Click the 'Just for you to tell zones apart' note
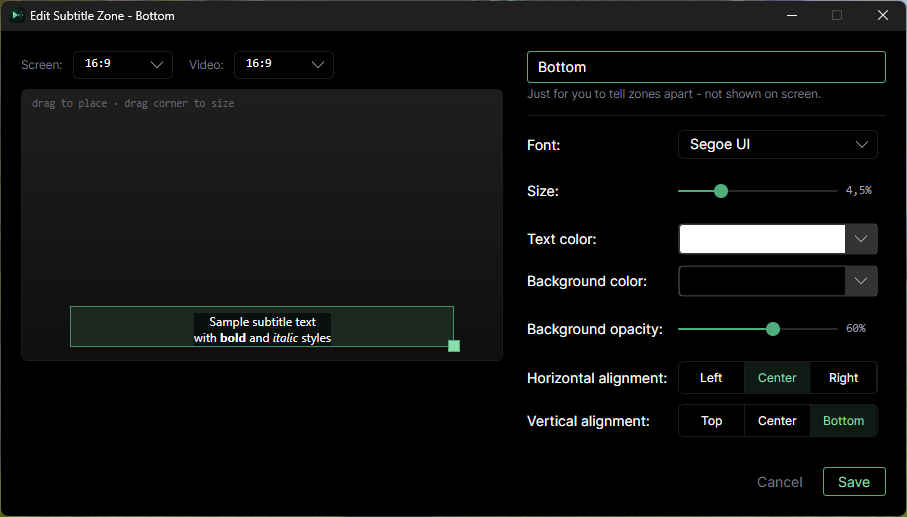Image resolution: width=907 pixels, height=517 pixels. 674,94
